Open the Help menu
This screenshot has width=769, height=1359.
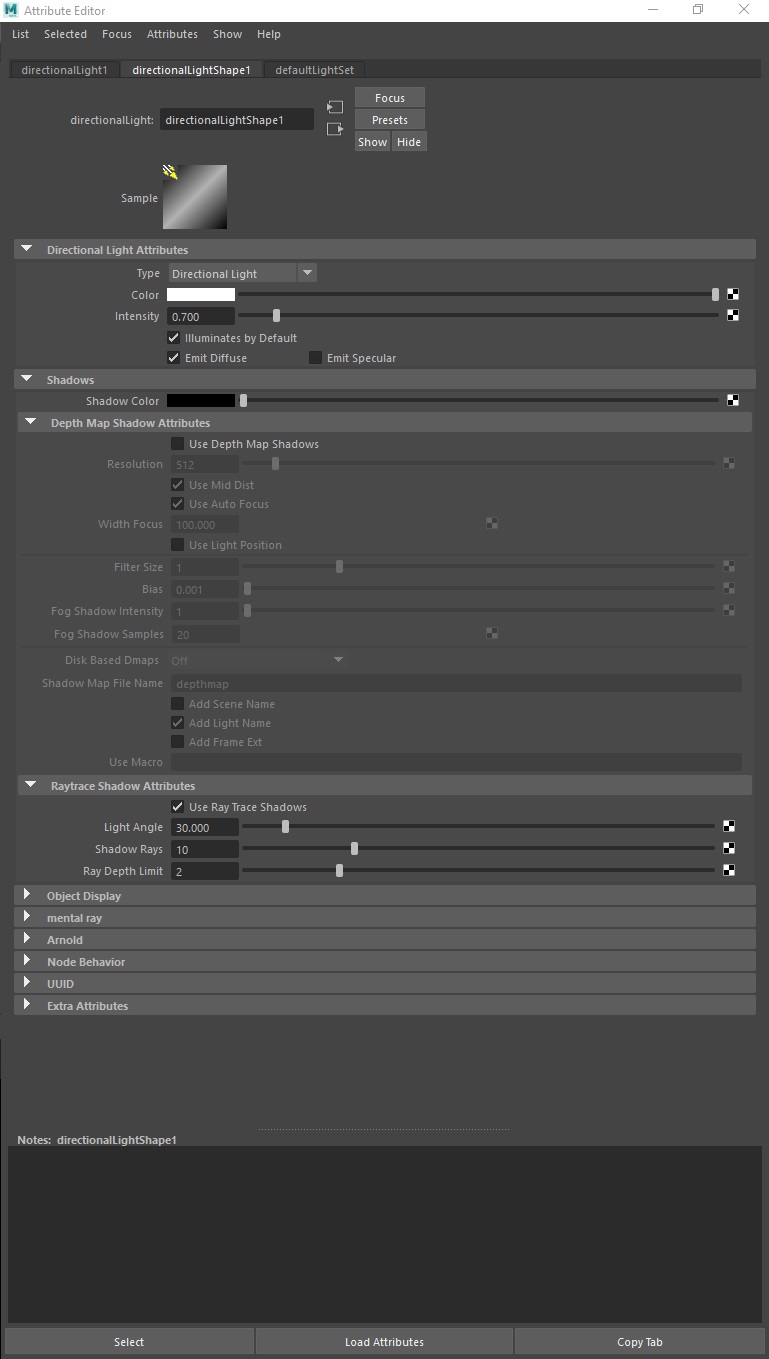[269, 34]
